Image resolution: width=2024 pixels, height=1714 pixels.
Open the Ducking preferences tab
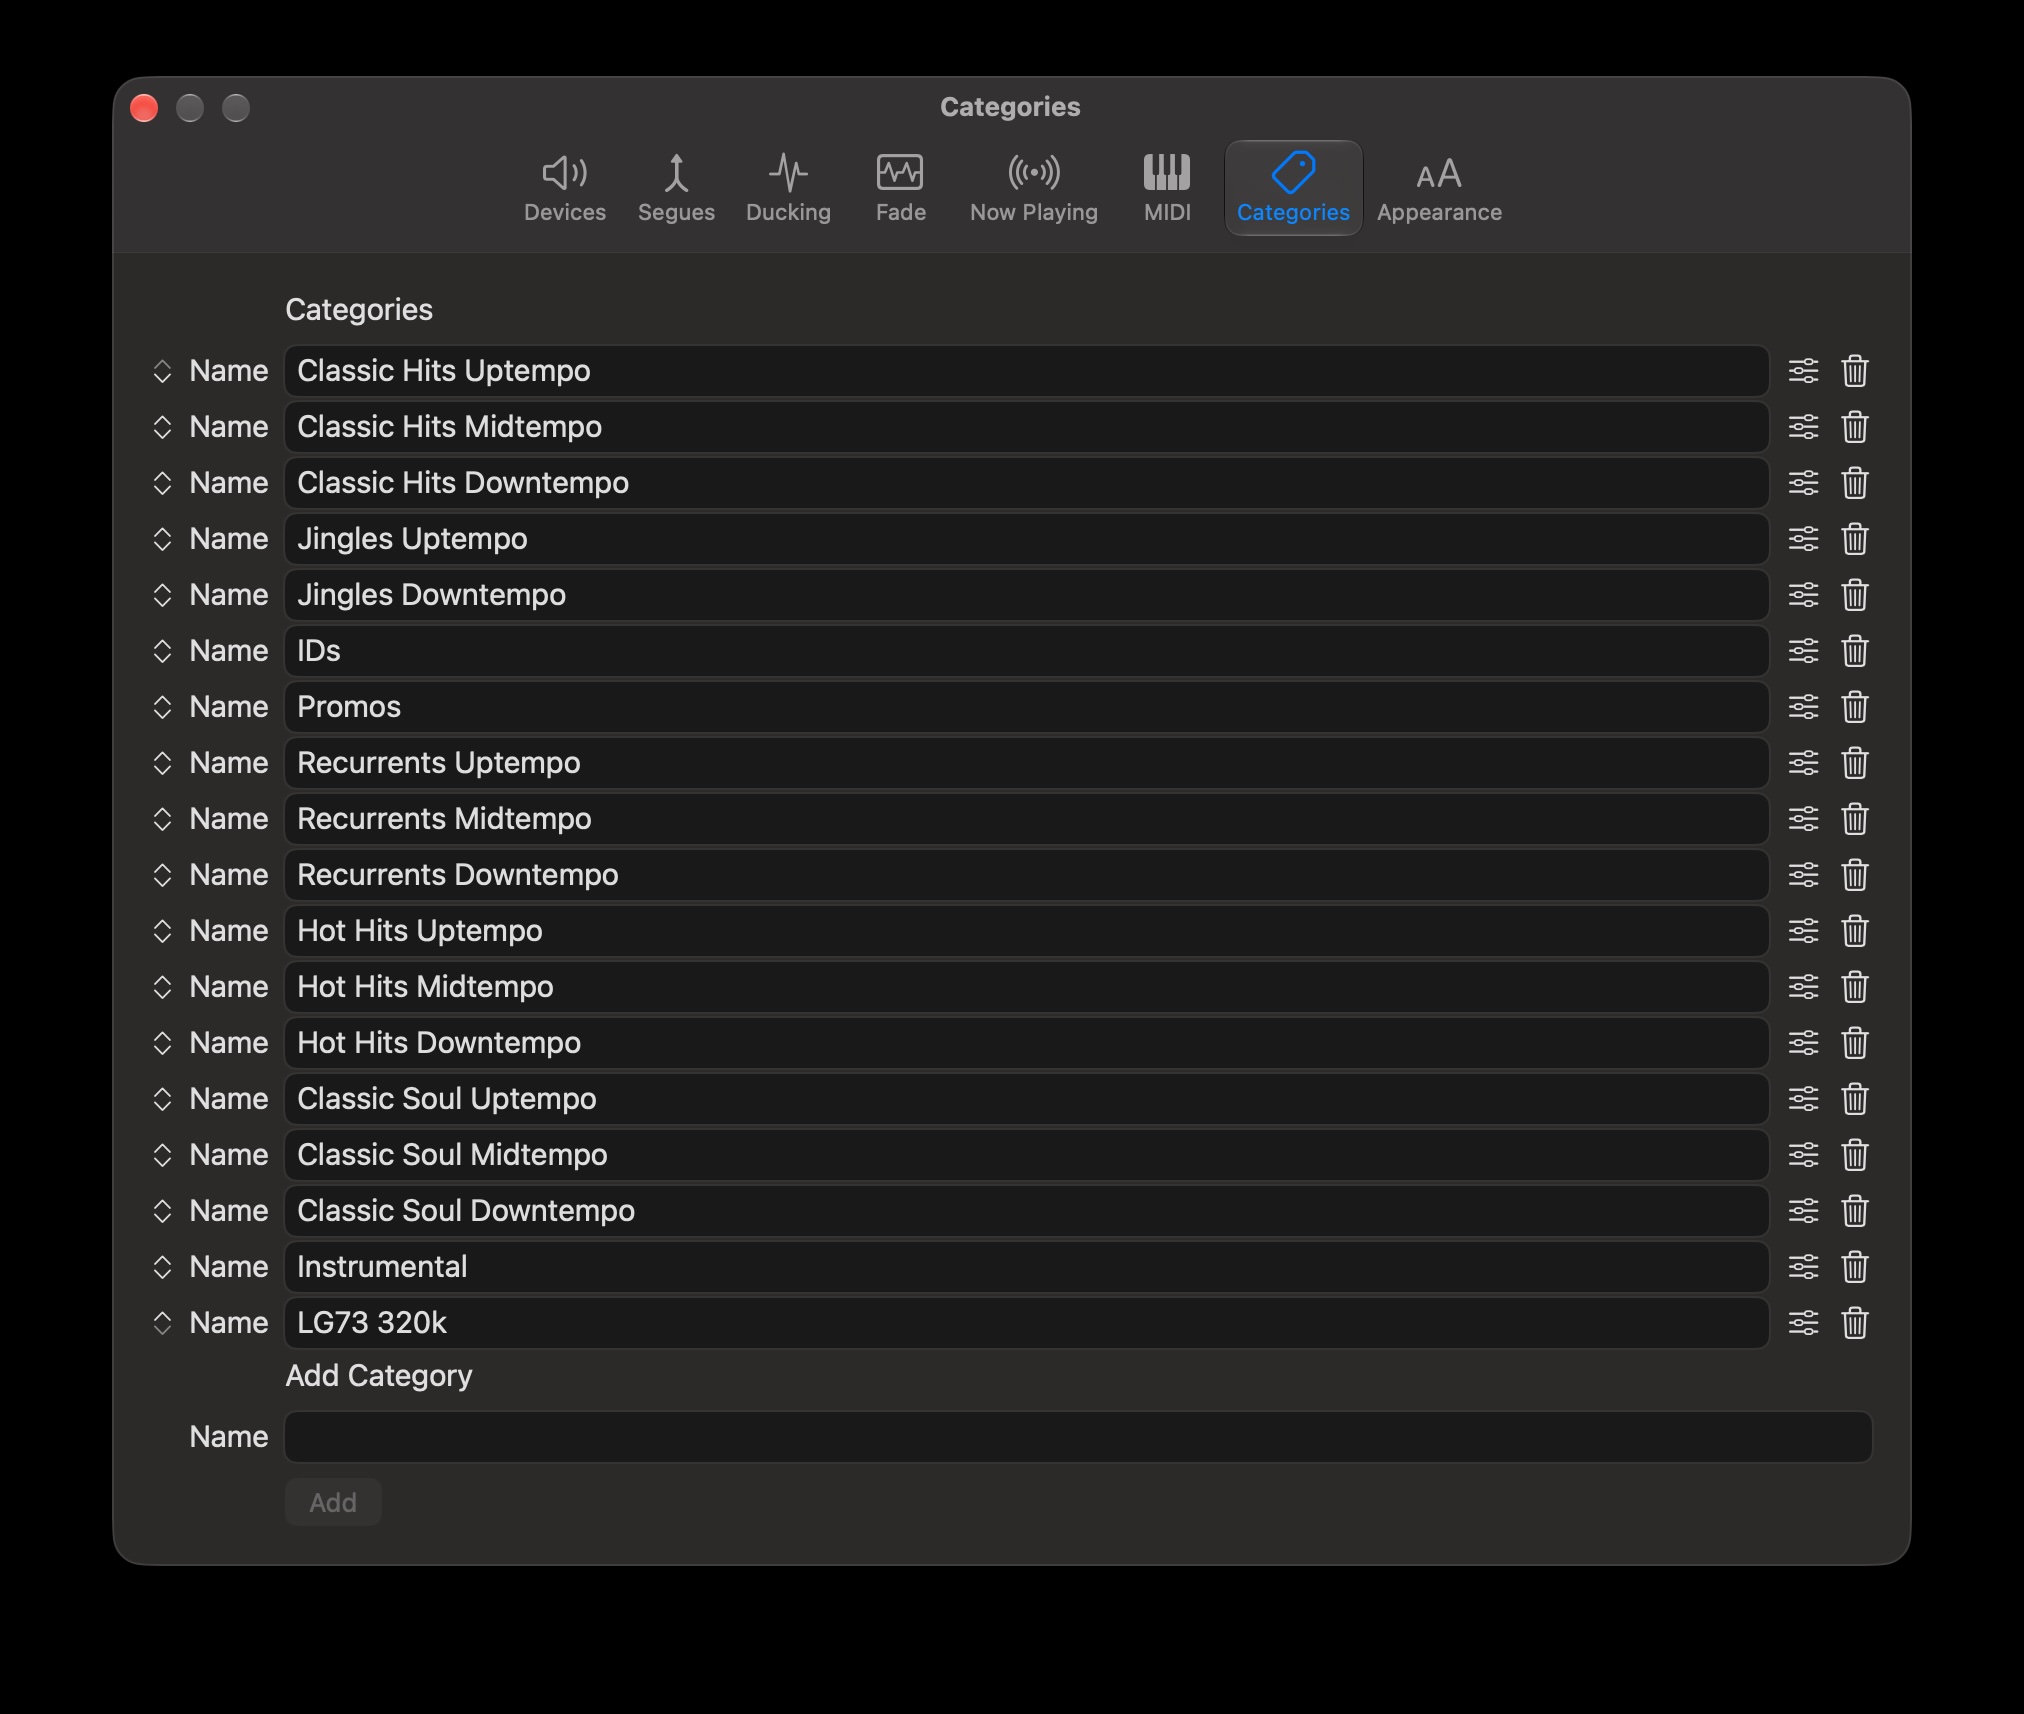pos(788,188)
